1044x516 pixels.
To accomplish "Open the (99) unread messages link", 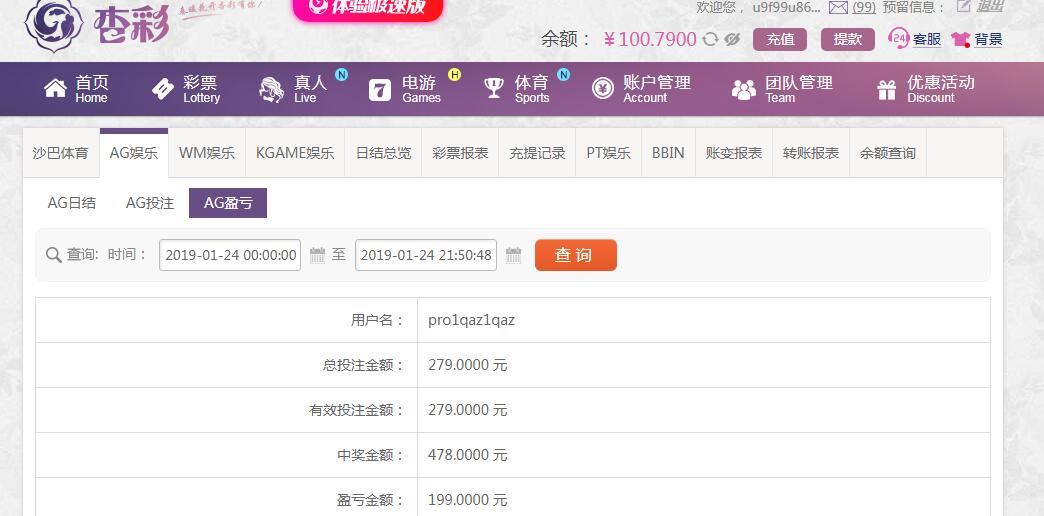I will coord(864,7).
